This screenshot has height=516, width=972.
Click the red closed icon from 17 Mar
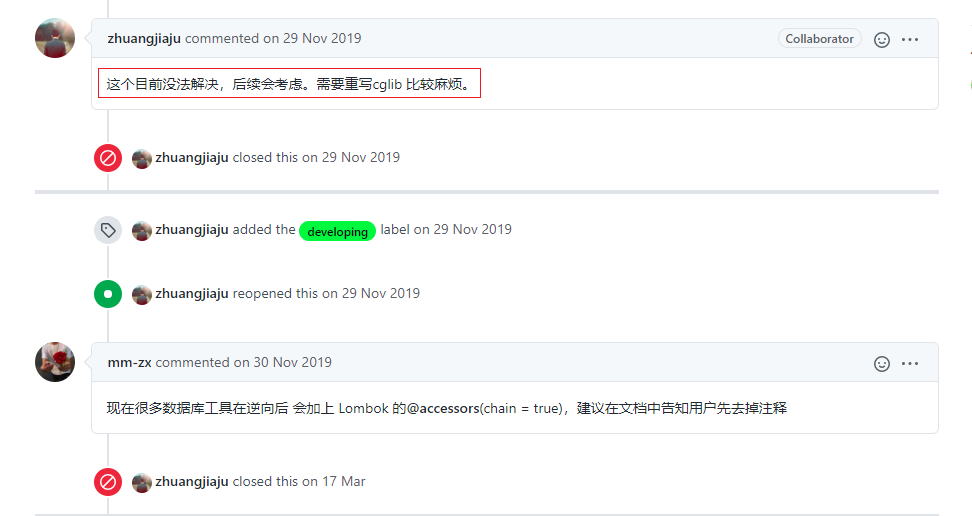tap(108, 482)
